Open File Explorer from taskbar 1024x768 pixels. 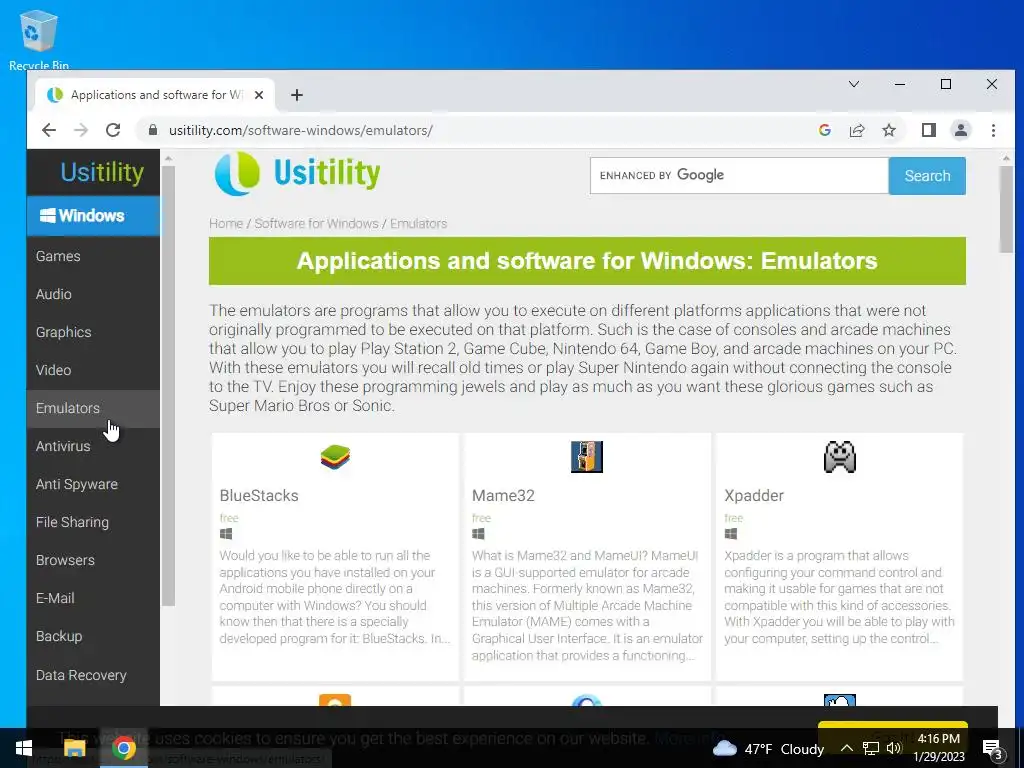[x=74, y=748]
